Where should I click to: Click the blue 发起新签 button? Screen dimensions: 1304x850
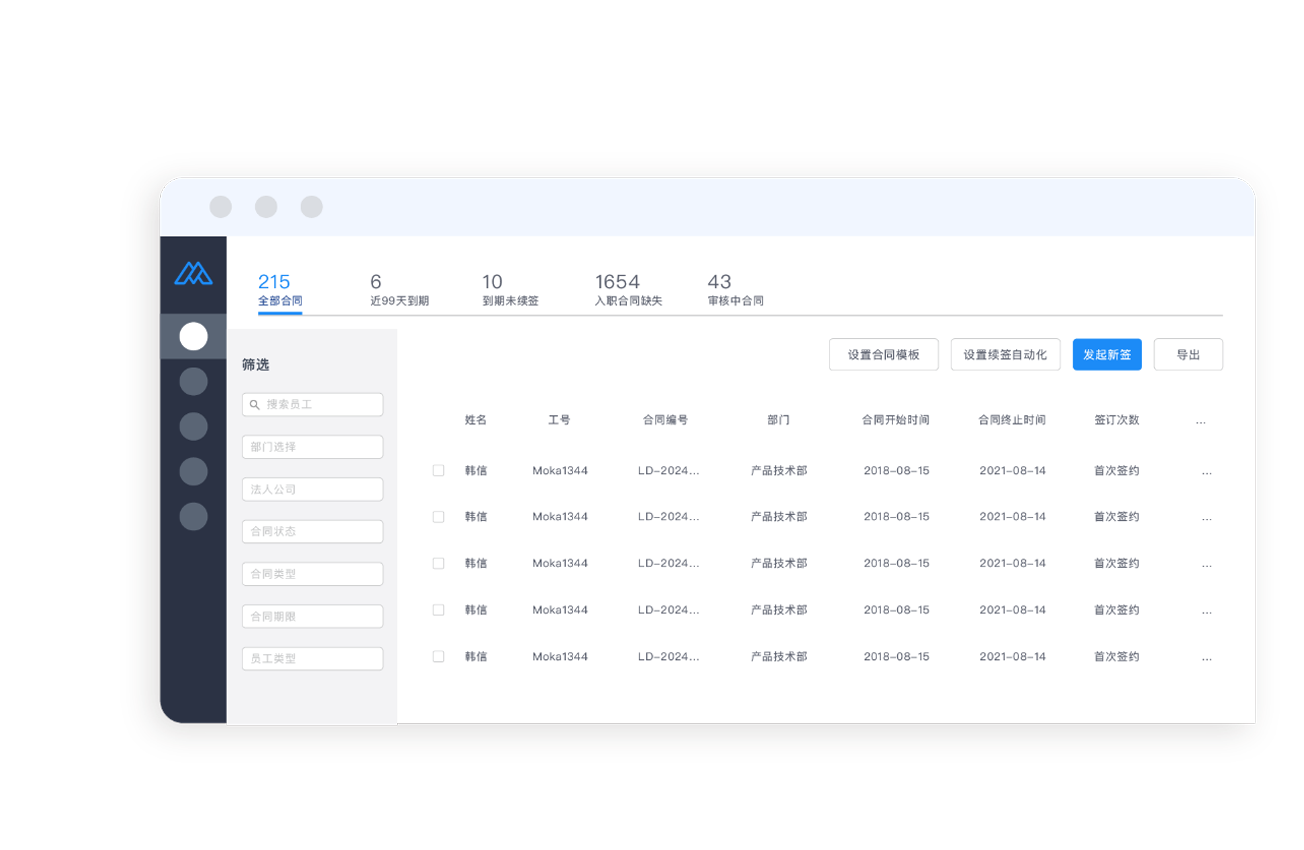1107,355
